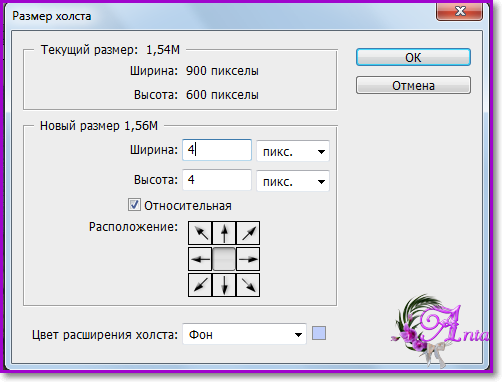Screen dimensions: 502x382
Task: Focus the Ширина input field
Action: (x=217, y=150)
